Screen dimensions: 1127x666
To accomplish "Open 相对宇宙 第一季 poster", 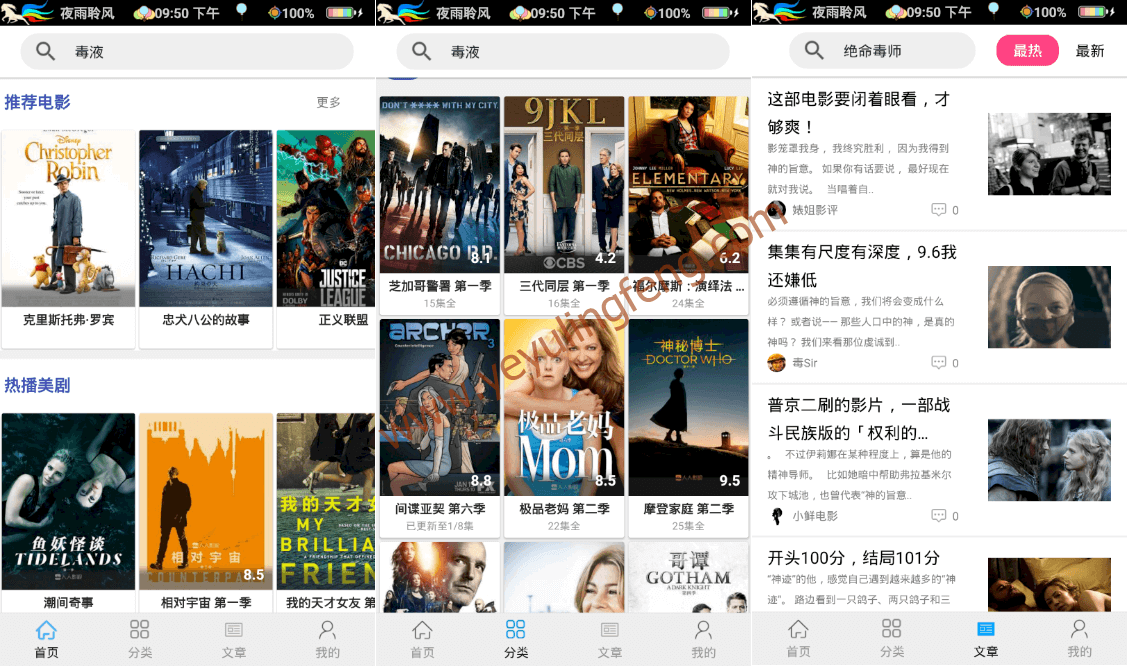I will 206,501.
